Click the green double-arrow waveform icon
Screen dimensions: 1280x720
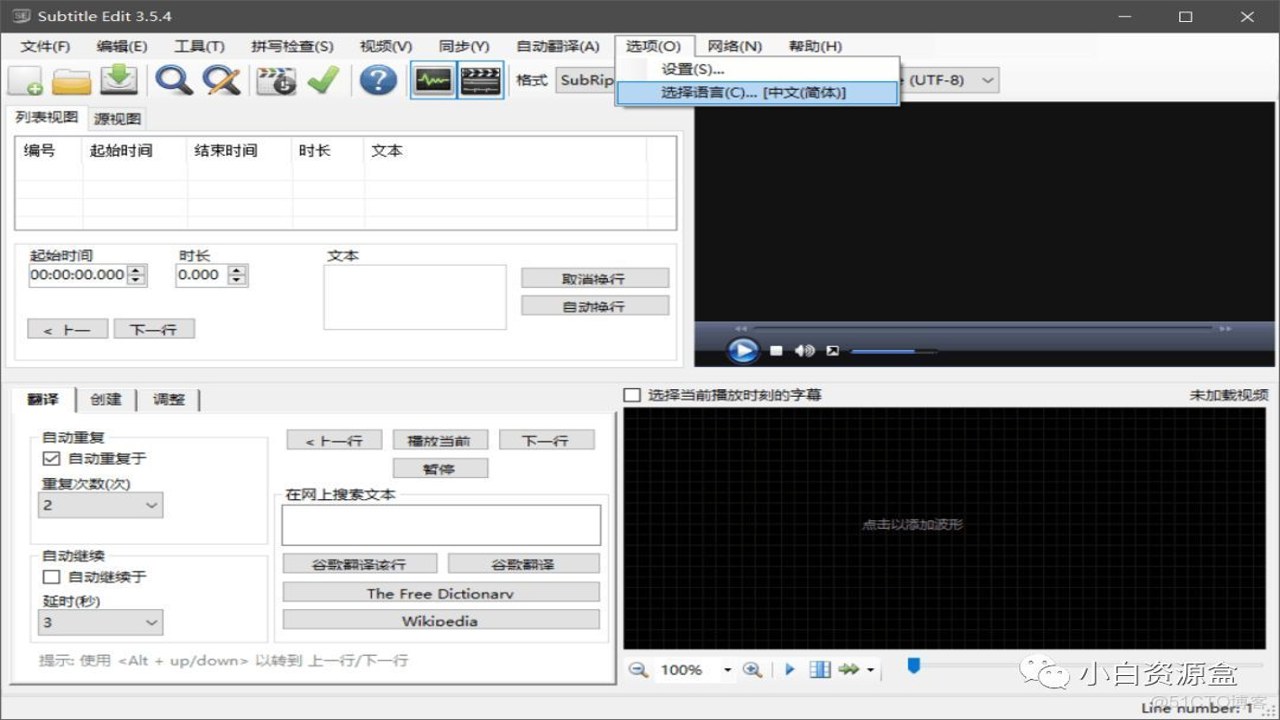[849, 670]
